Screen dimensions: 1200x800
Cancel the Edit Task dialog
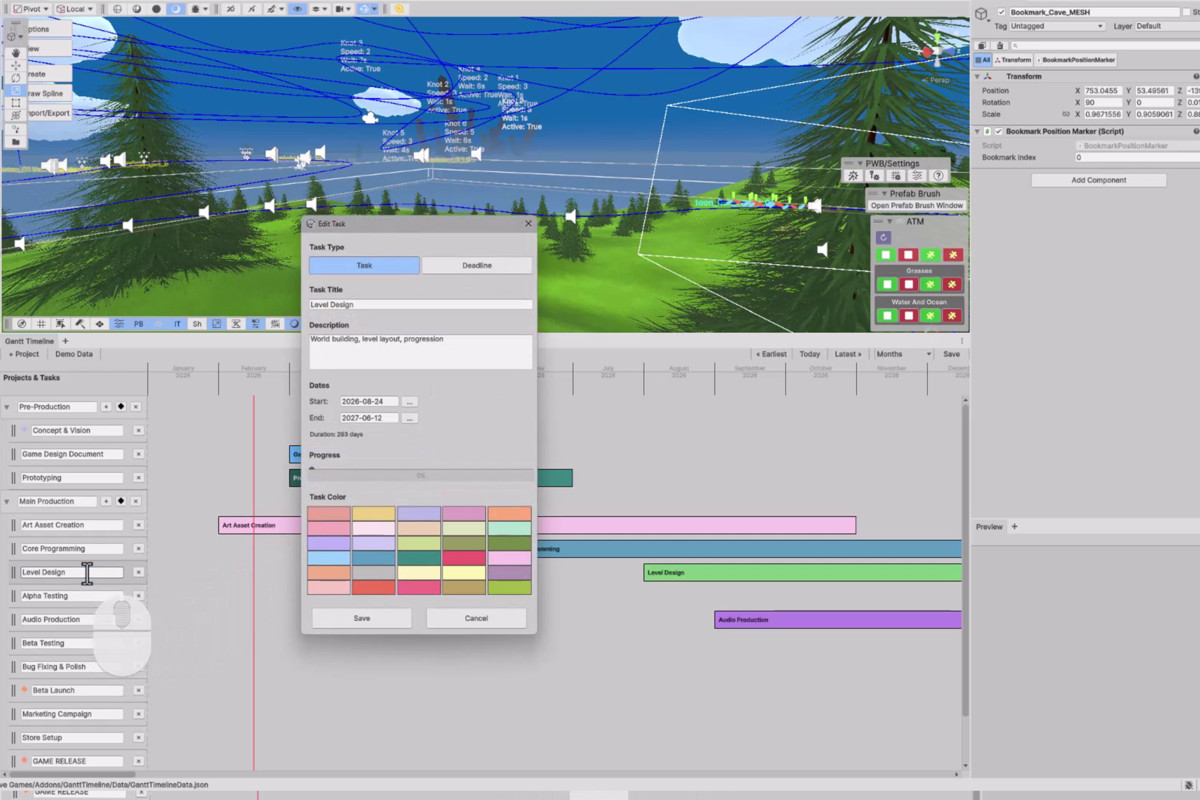tap(476, 618)
